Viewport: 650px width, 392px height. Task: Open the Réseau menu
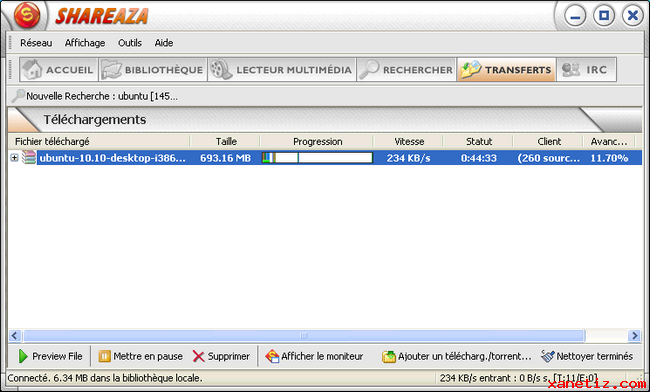click(x=36, y=43)
